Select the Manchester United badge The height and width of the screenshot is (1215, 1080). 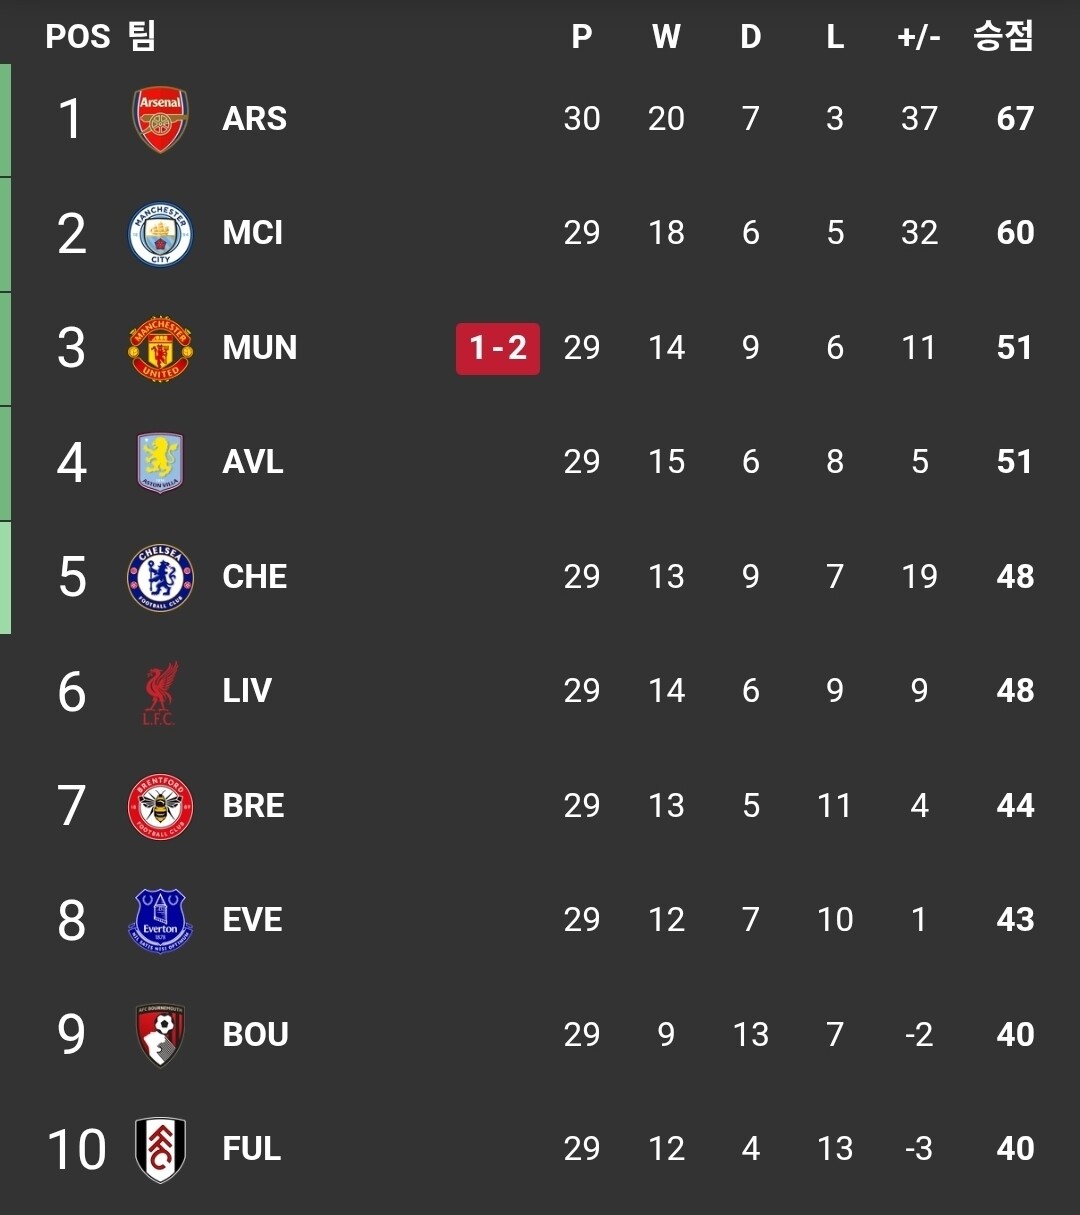tap(160, 348)
